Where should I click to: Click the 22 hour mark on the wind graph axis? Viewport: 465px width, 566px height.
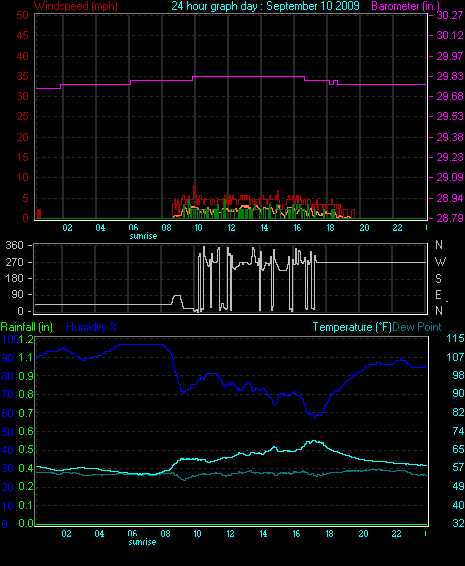click(397, 228)
